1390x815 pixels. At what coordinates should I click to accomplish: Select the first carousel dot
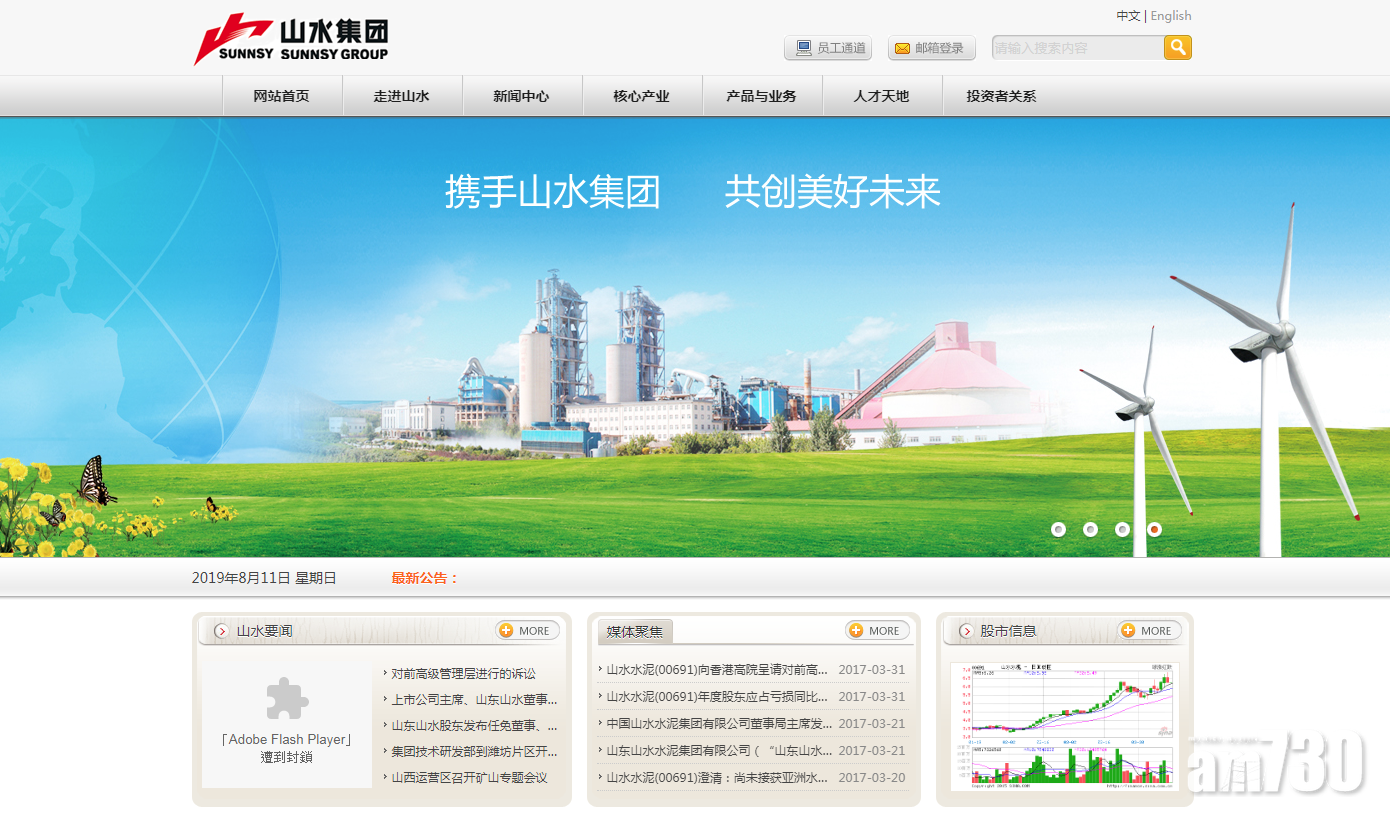tap(1059, 529)
